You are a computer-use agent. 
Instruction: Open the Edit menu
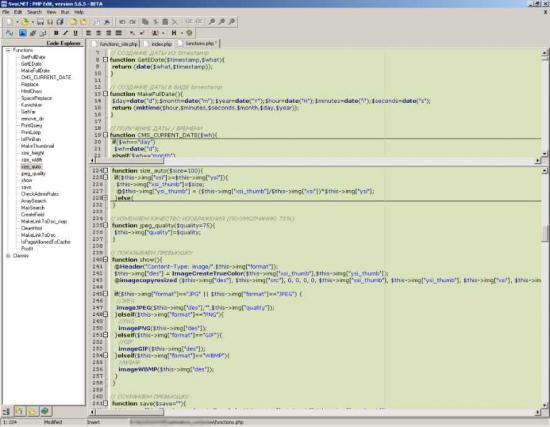point(18,12)
